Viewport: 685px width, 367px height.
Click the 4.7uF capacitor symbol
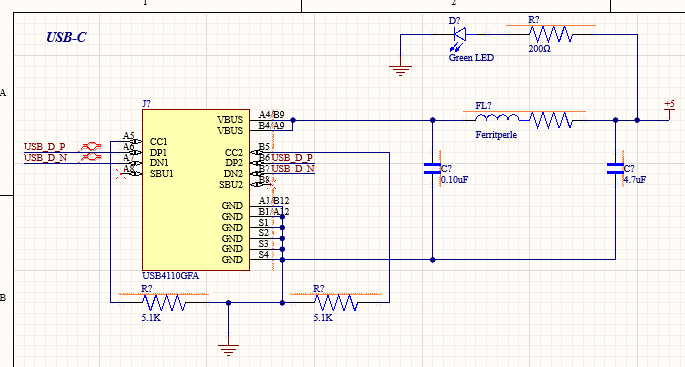tap(616, 169)
